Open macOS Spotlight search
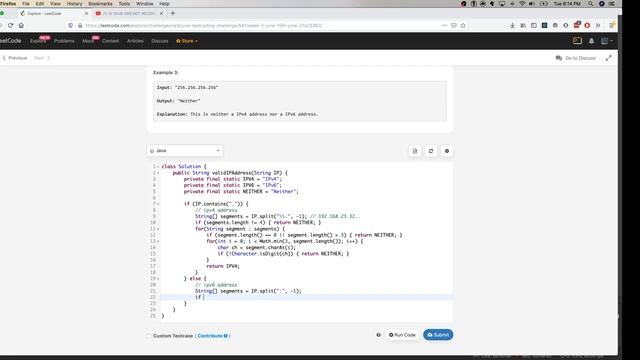The image size is (640, 360). [x=591, y=4]
